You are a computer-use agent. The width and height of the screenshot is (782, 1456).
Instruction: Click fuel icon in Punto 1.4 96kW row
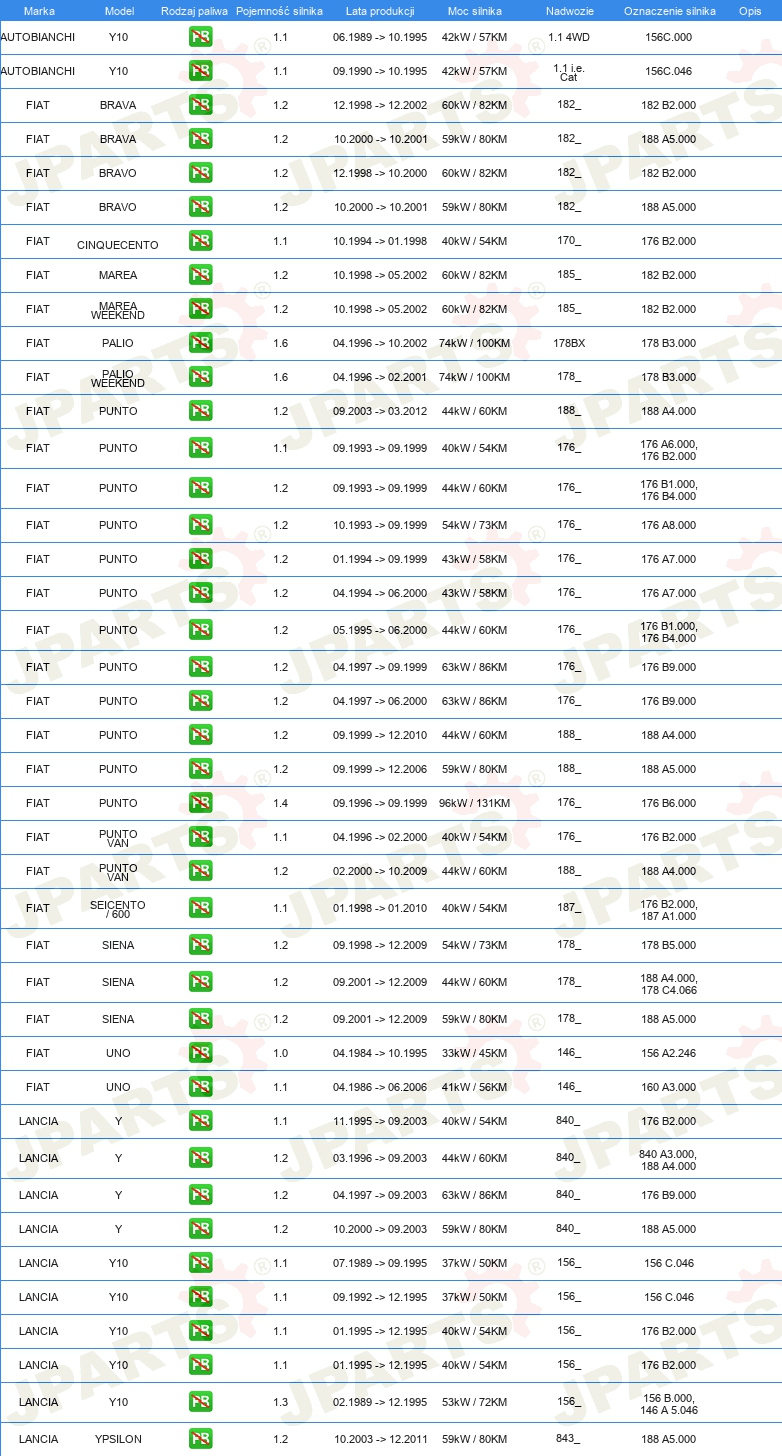(x=200, y=803)
